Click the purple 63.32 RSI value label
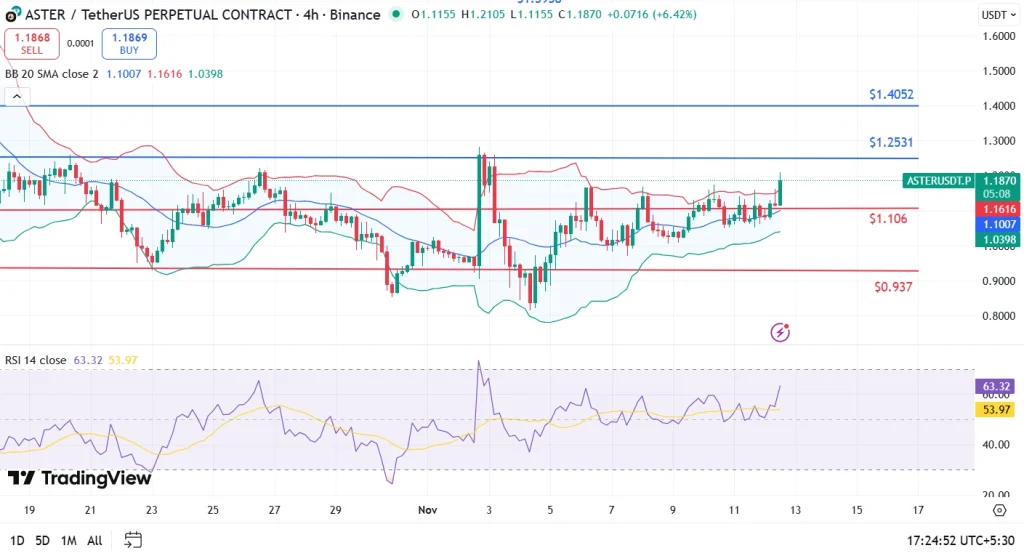1024x556 pixels. click(x=993, y=385)
